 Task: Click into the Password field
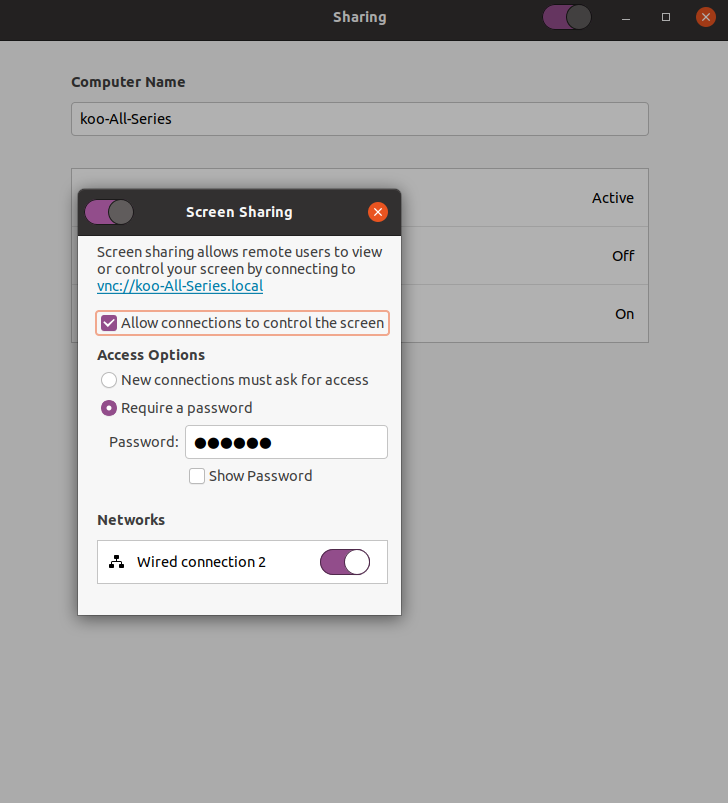tap(286, 442)
